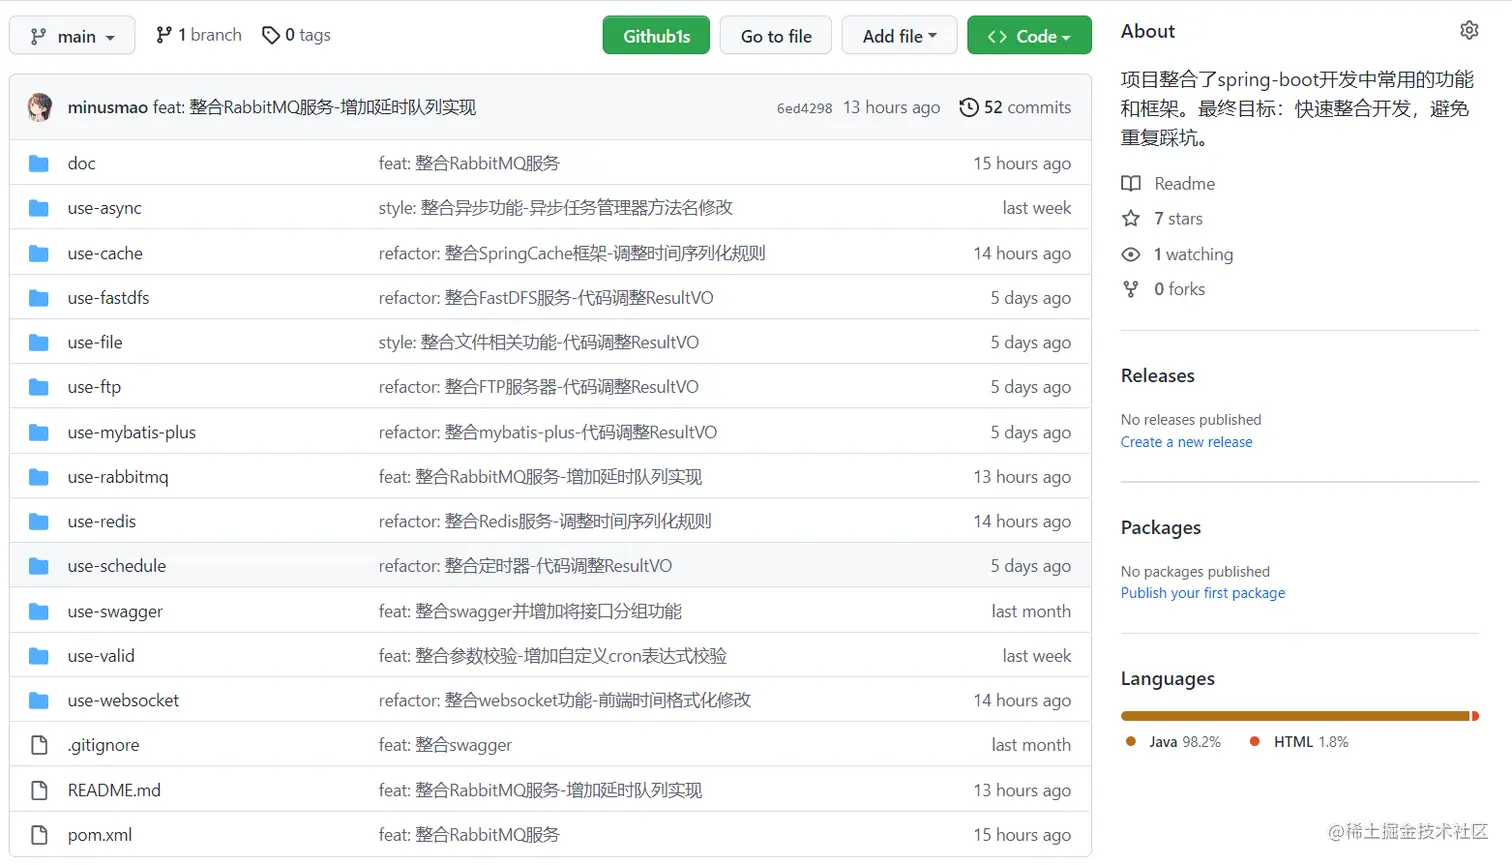Click the use-swagger folder icon
Image resolution: width=1512 pixels, height=865 pixels.
coord(39,611)
